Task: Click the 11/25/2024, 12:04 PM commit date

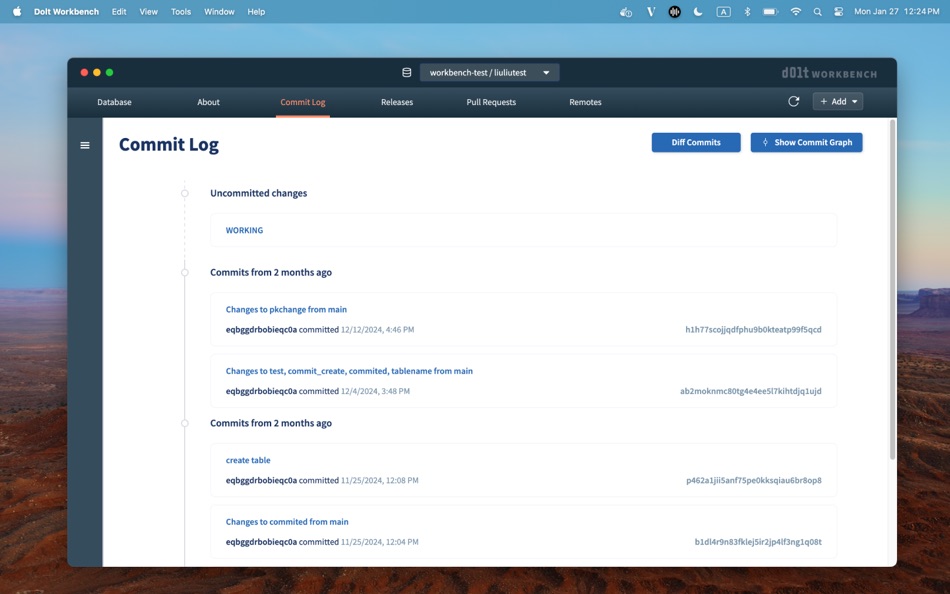Action: (379, 542)
